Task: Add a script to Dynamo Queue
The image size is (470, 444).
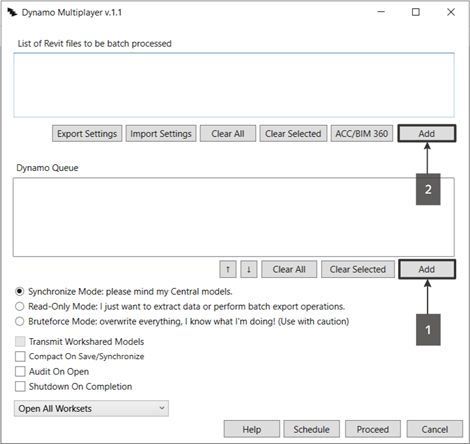Action: [427, 269]
